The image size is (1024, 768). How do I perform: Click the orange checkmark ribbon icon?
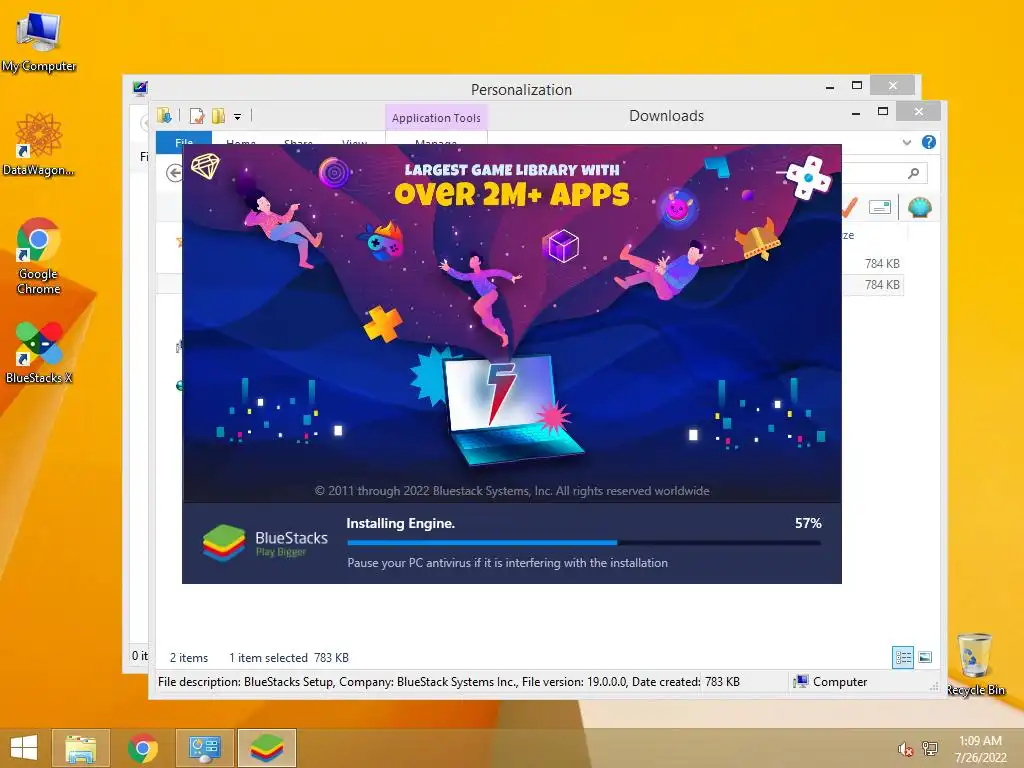point(850,208)
